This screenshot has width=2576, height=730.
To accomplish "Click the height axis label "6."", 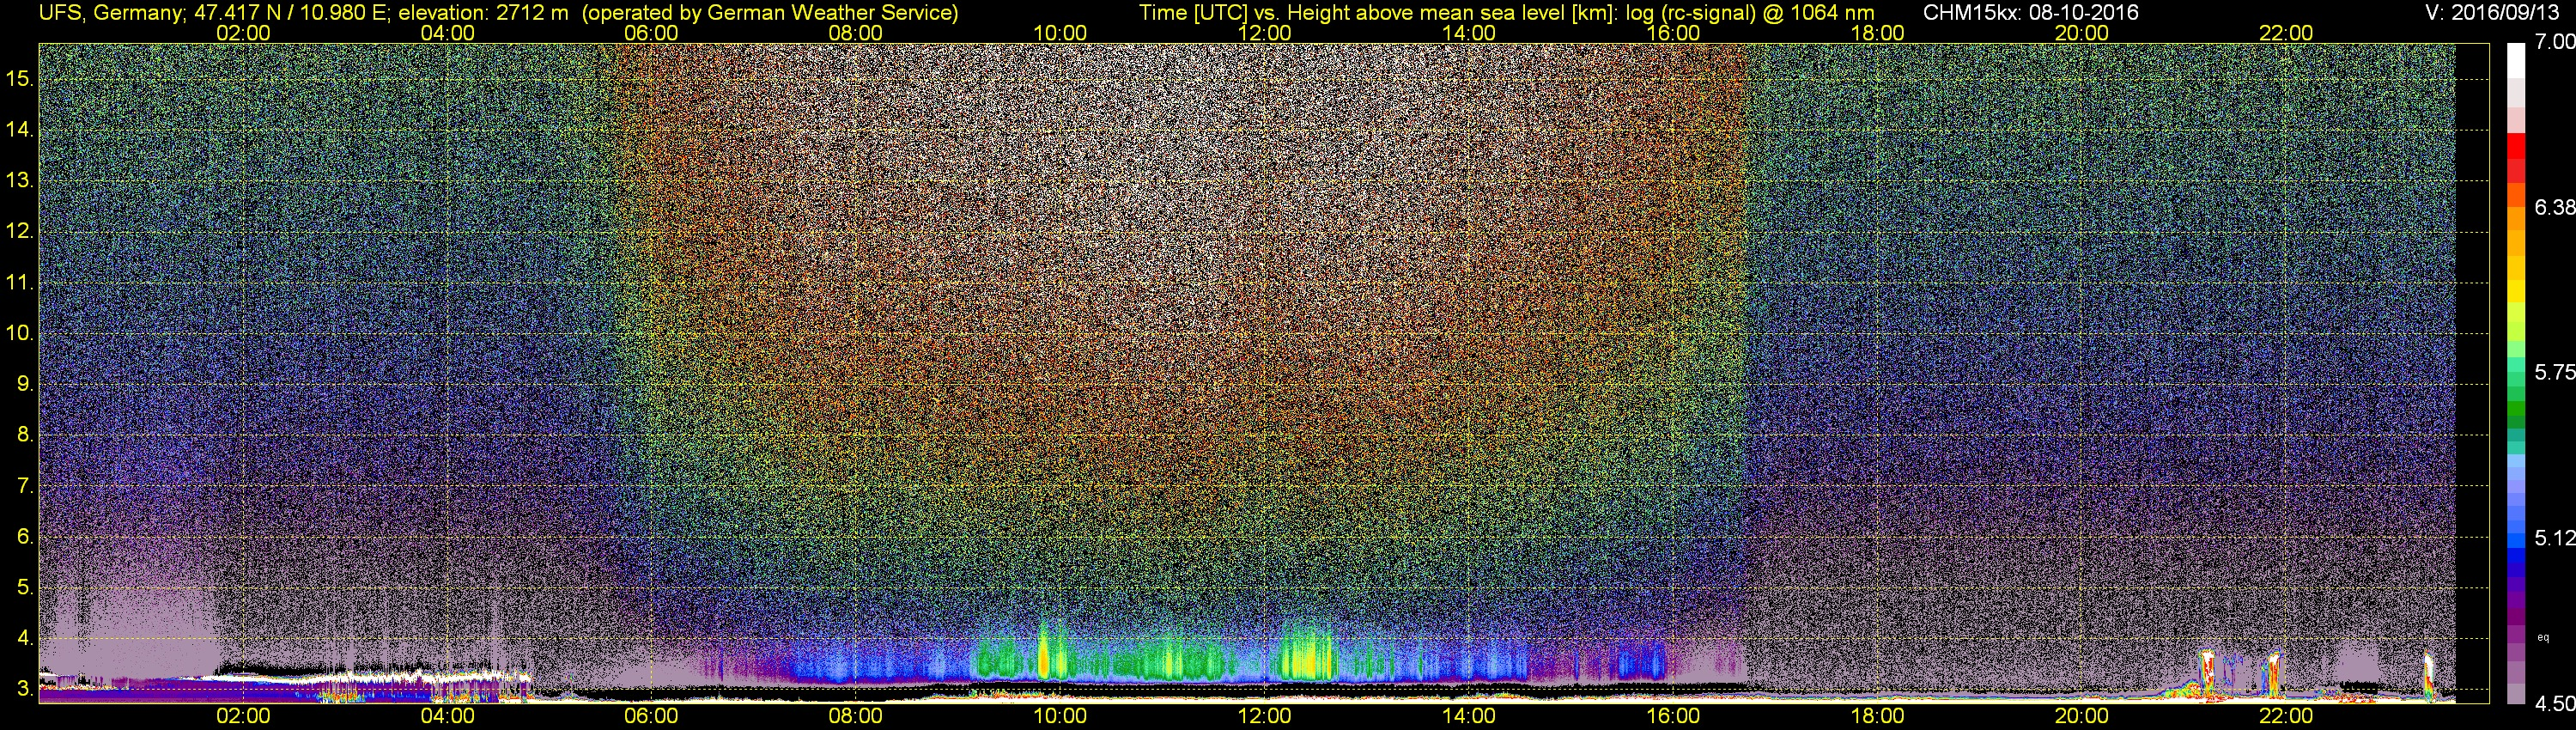I will coord(24,536).
